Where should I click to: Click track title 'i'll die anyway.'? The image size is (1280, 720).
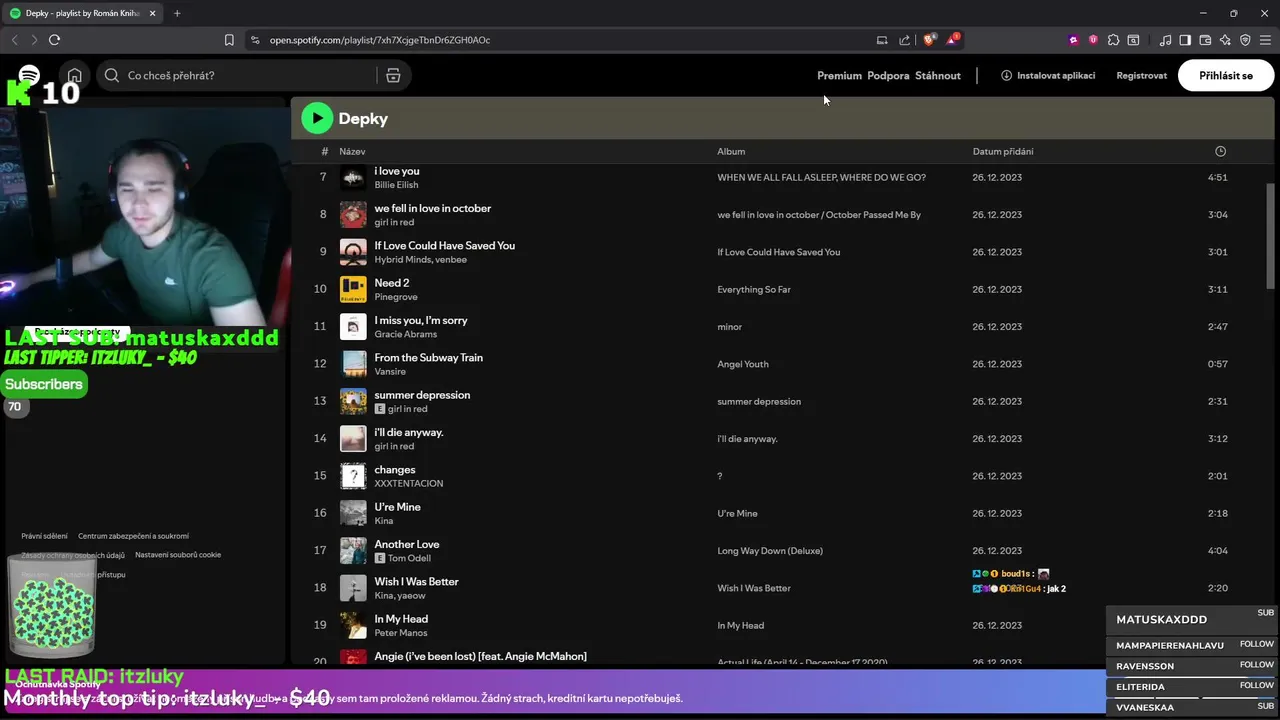tap(409, 432)
